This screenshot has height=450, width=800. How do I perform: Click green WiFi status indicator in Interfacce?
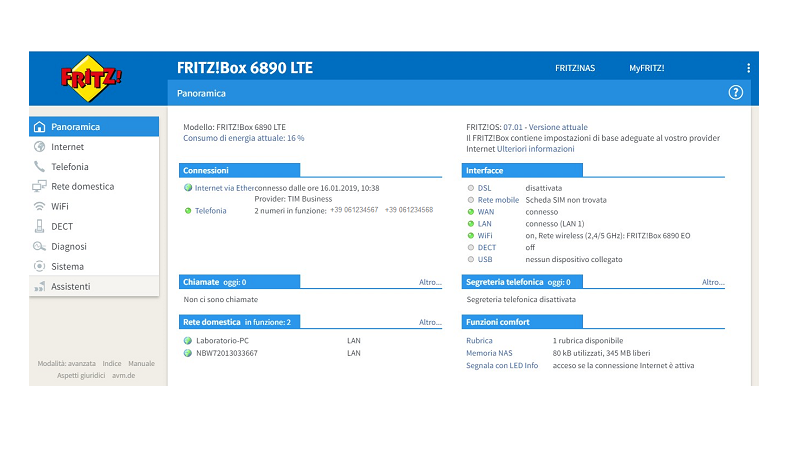tap(470, 236)
